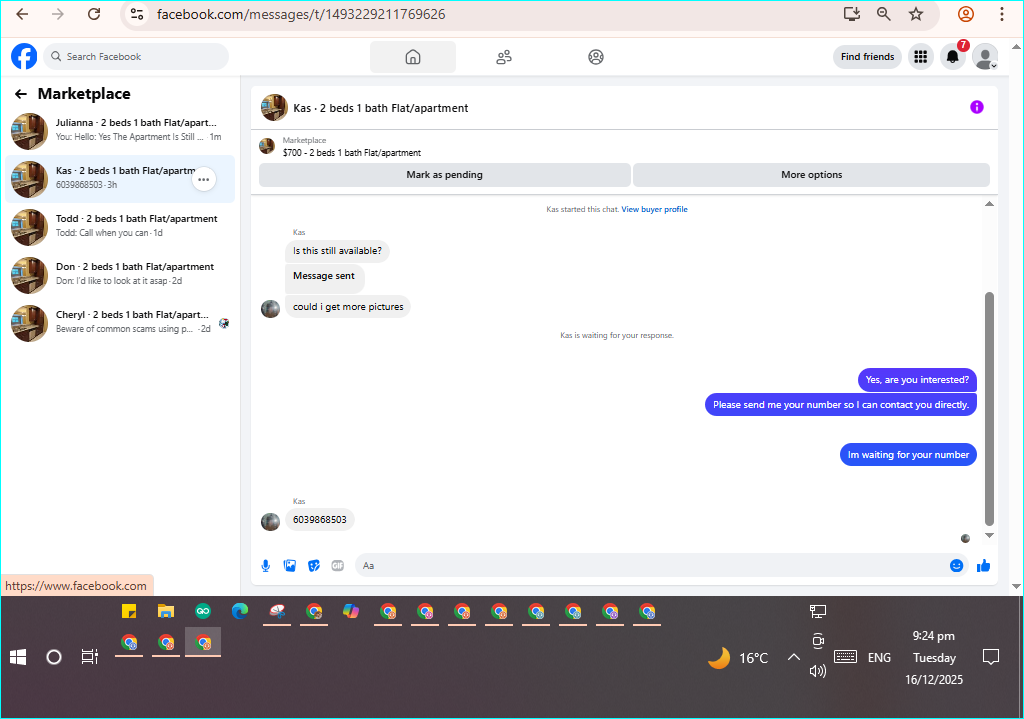Open options menu for Kas conversation
Screen dimensions: 1024x719
pyautogui.click(x=204, y=180)
